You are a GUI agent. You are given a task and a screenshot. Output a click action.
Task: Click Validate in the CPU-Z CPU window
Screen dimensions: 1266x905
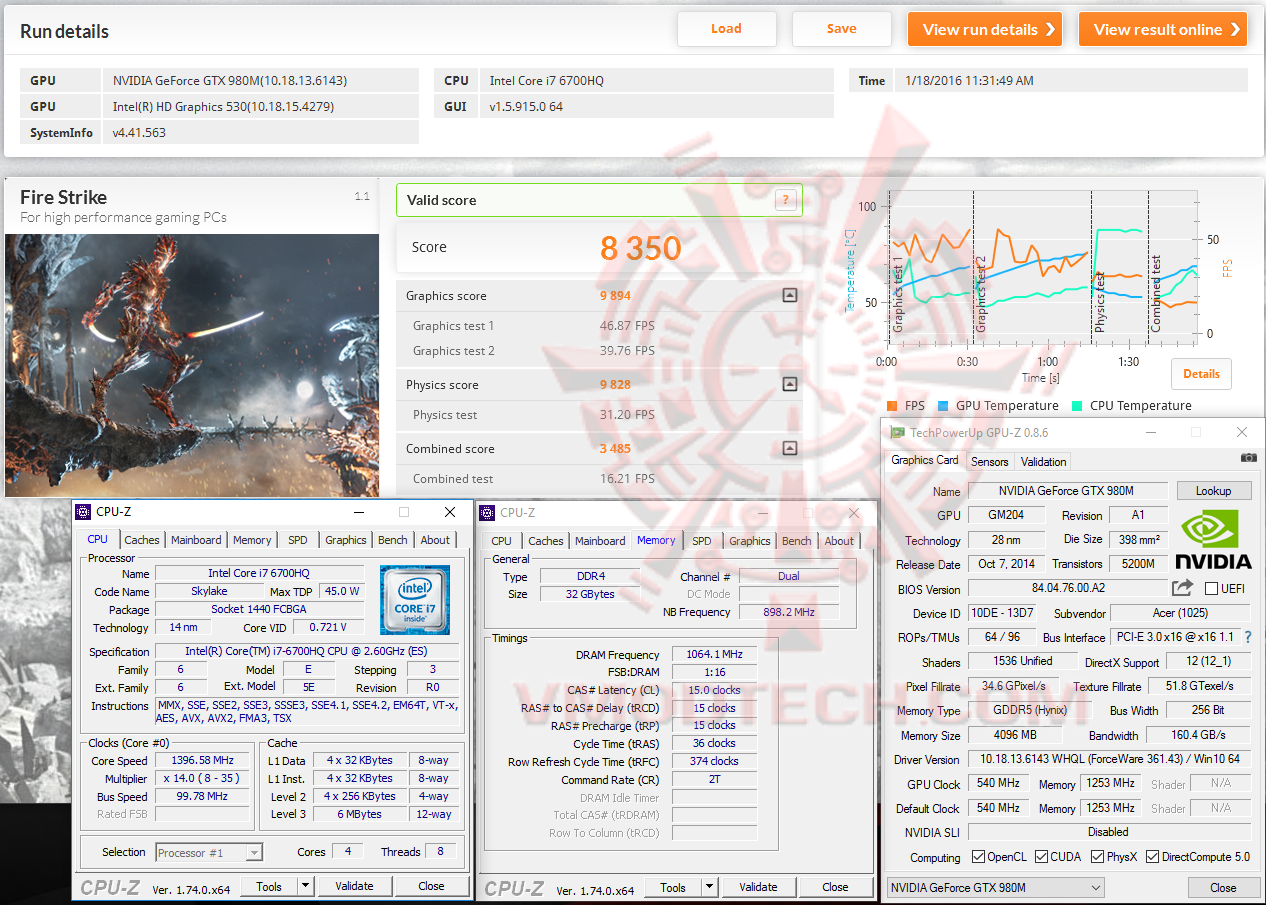coord(354,886)
